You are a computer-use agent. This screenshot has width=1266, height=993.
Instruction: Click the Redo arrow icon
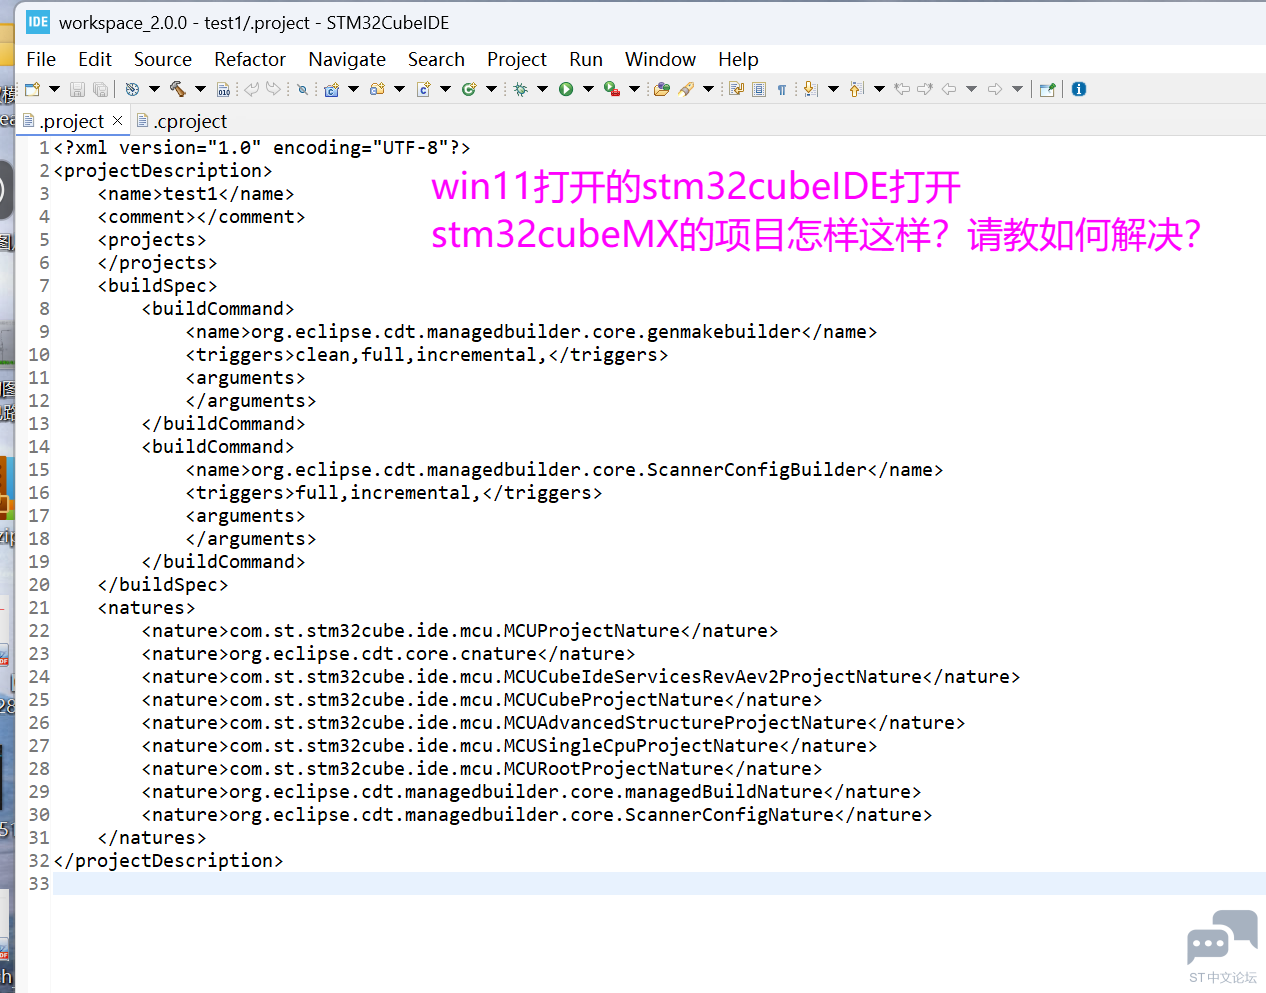[x=273, y=89]
